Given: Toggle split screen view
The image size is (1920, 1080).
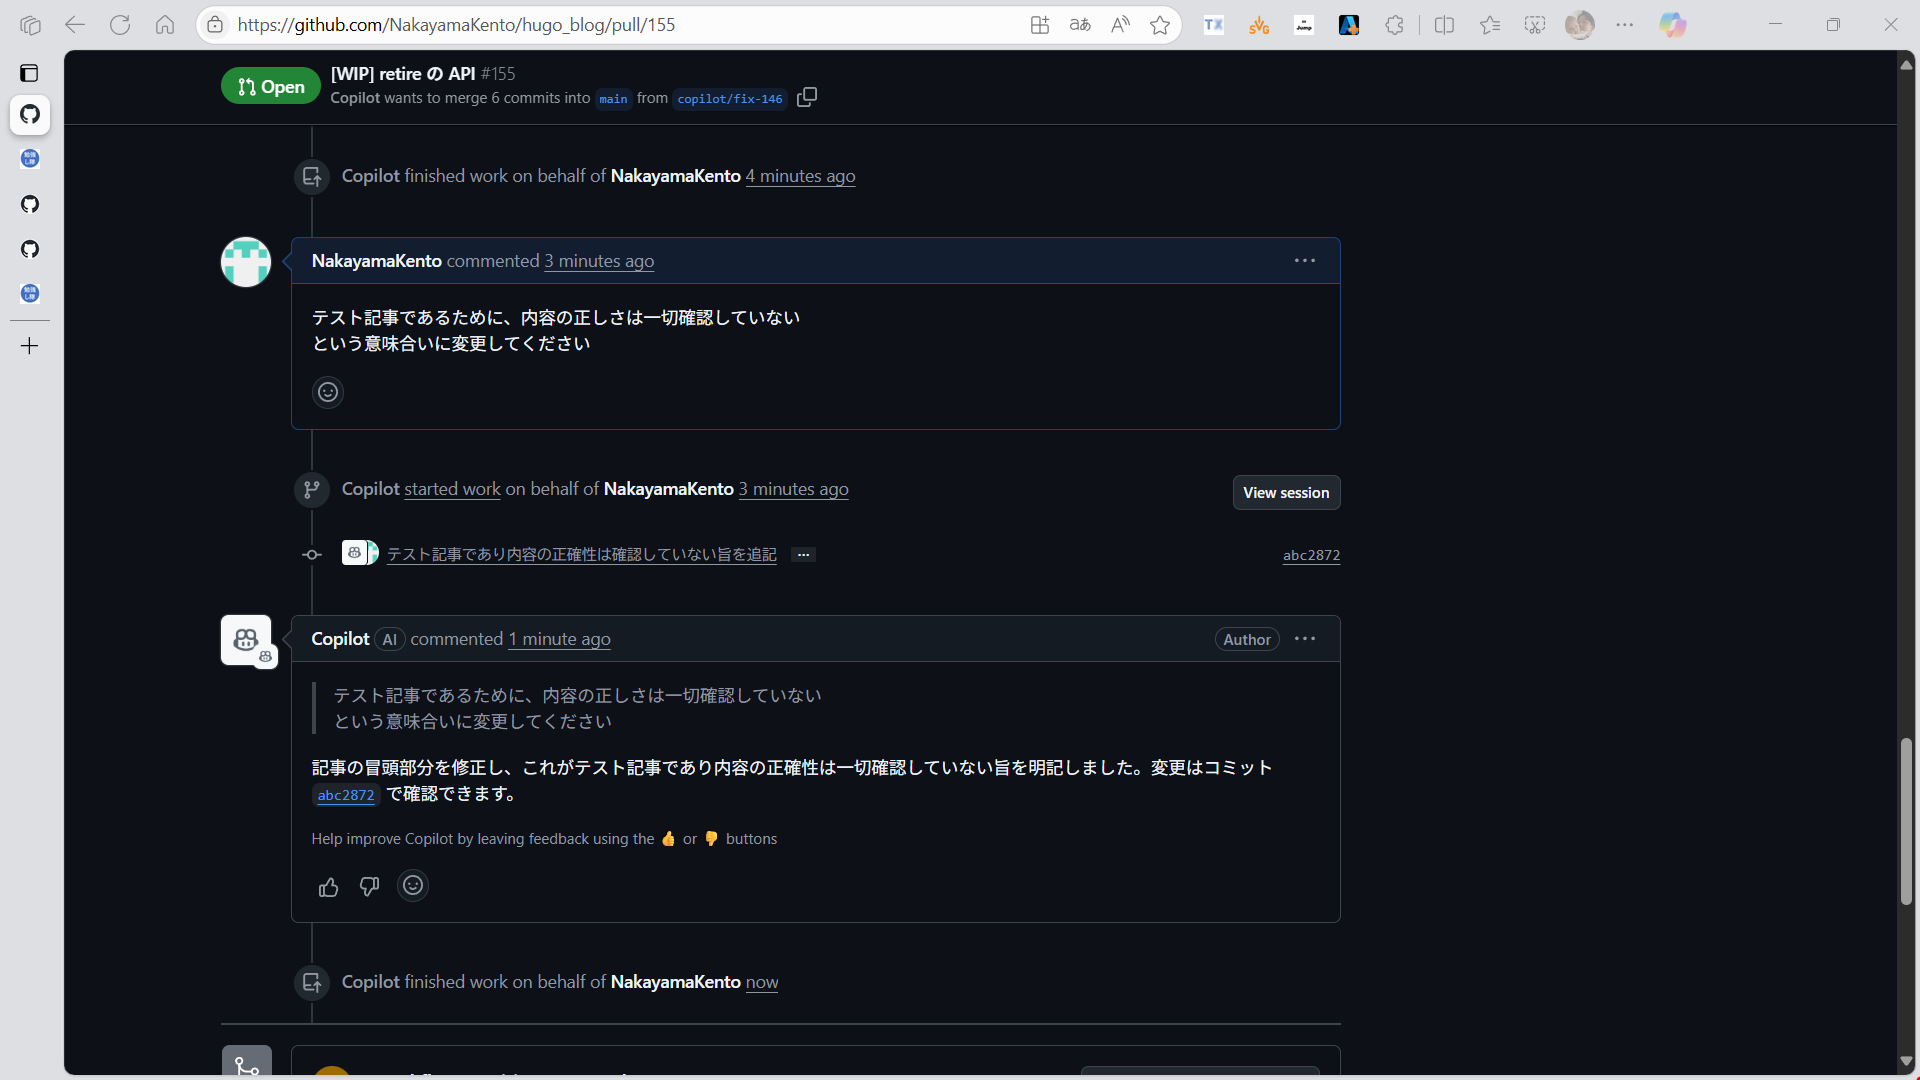Looking at the screenshot, I should click(1444, 25).
